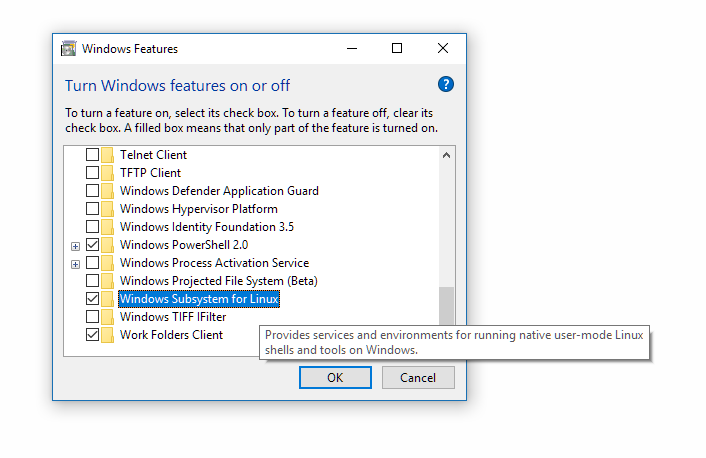Click folder icon beside Windows PowerShell 2.0
The height and width of the screenshot is (458, 706).
point(107,245)
